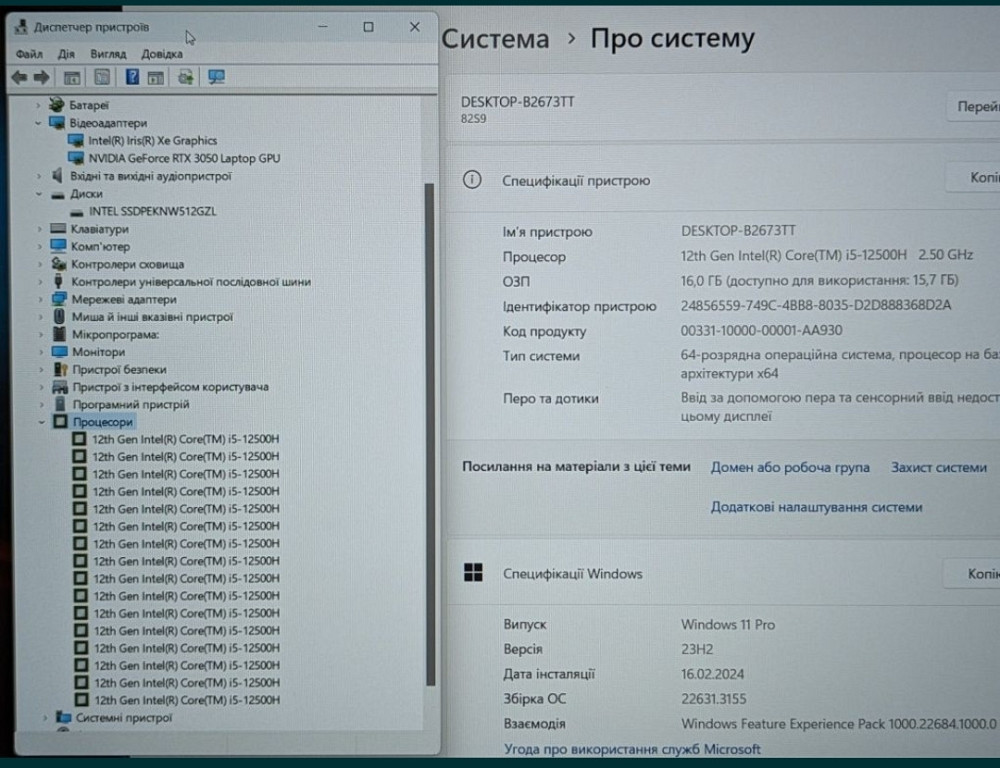Click the Back arrow in Device Manager toolbar
Image resolution: width=1000 pixels, height=768 pixels.
click(19, 78)
